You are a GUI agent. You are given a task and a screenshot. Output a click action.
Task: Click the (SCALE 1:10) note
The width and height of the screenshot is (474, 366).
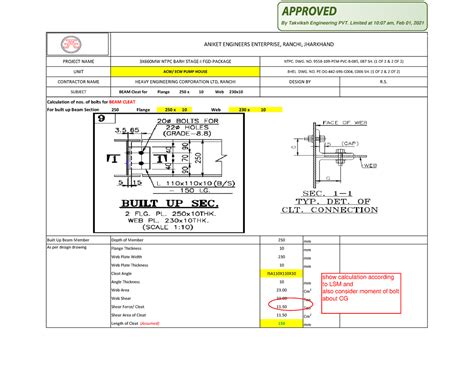tap(168, 227)
